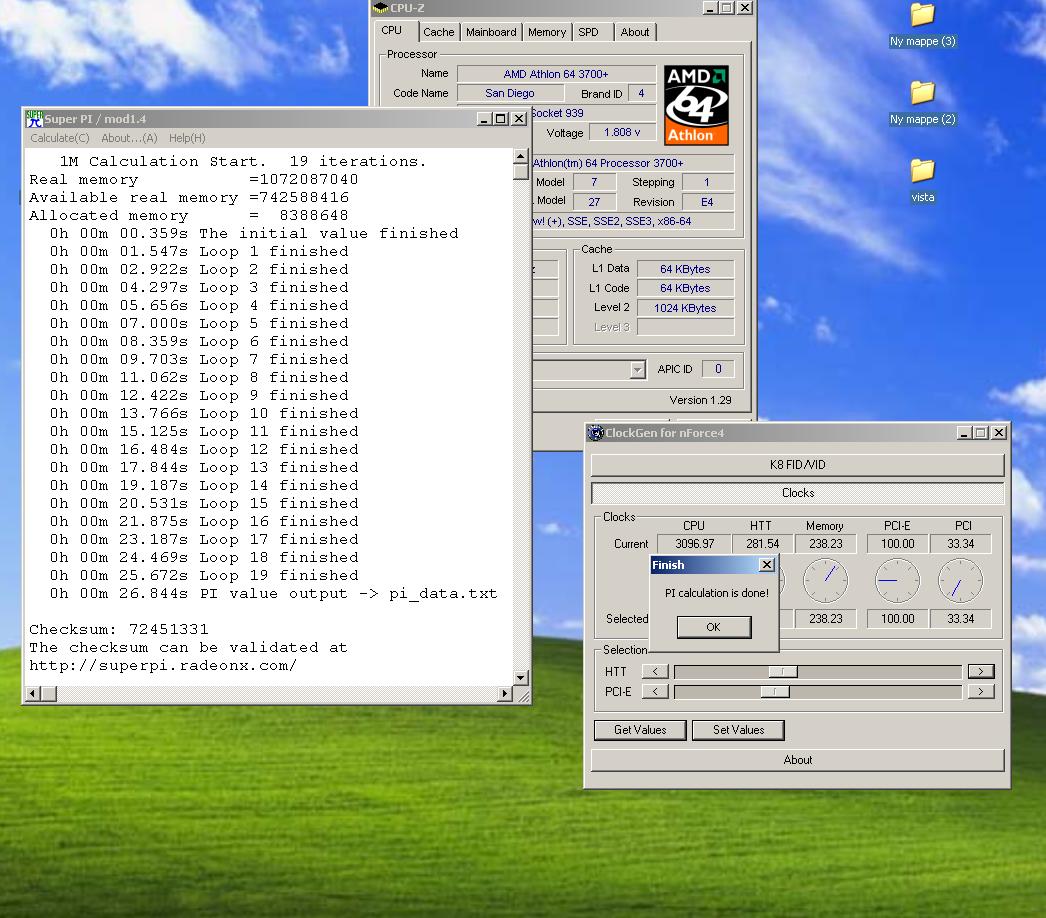Click the current HTT clock field 281.54
The height and width of the screenshot is (918, 1046).
[x=762, y=544]
